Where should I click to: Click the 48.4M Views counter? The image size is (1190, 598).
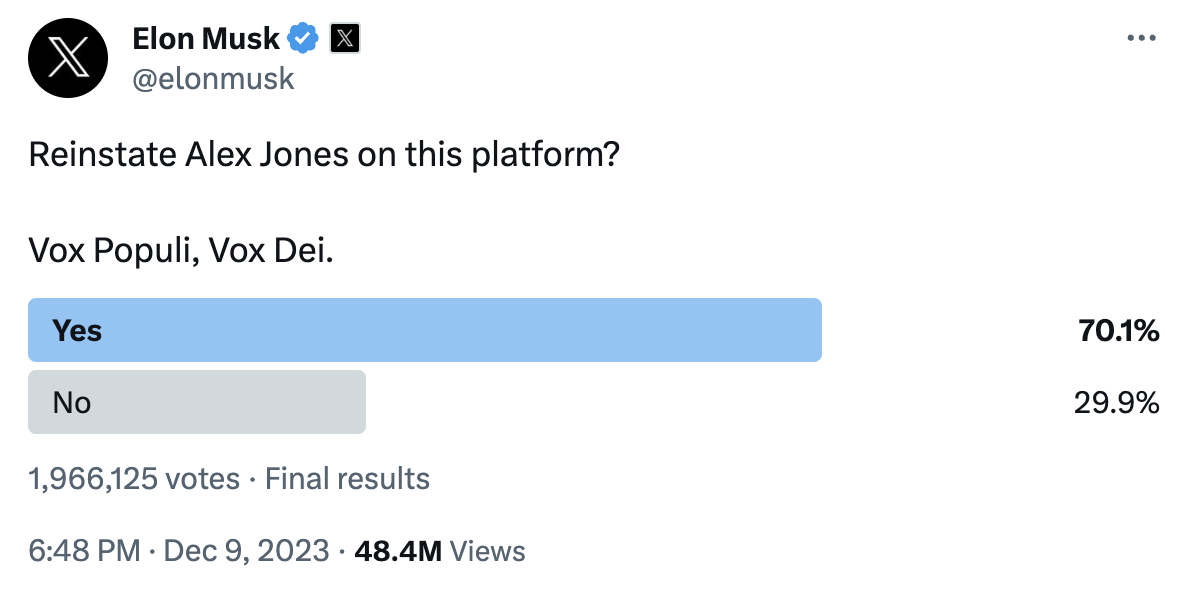(x=440, y=551)
